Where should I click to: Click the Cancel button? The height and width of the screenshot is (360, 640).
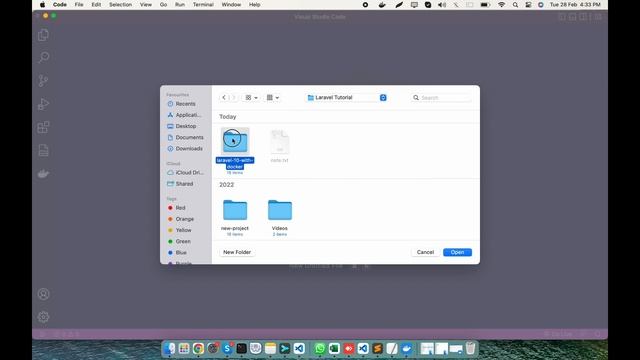click(425, 252)
